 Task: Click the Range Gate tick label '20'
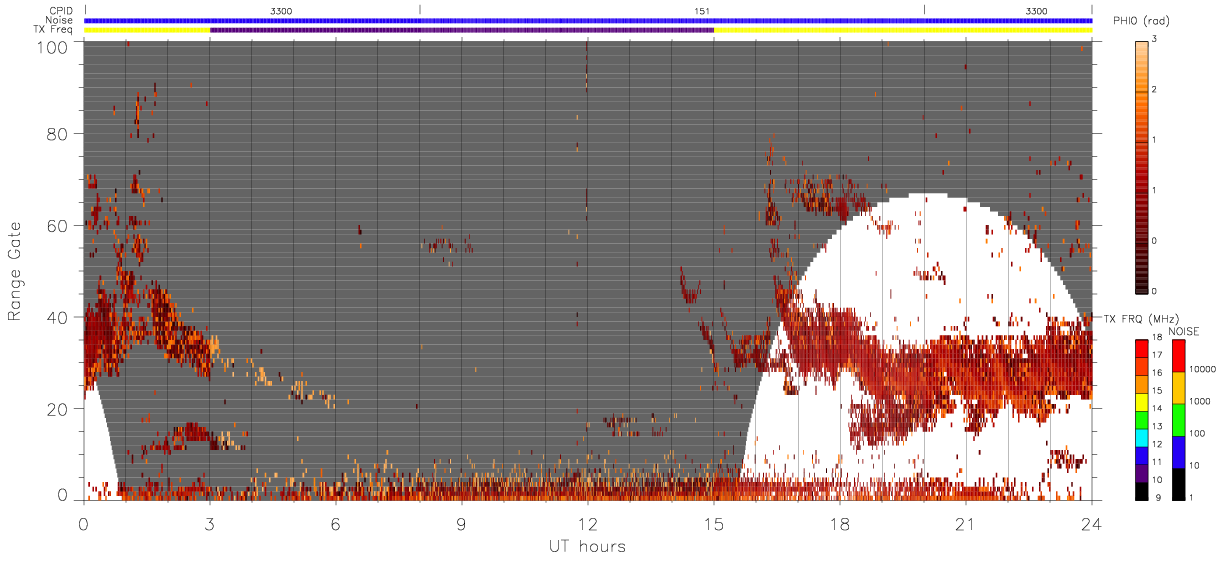(59, 408)
